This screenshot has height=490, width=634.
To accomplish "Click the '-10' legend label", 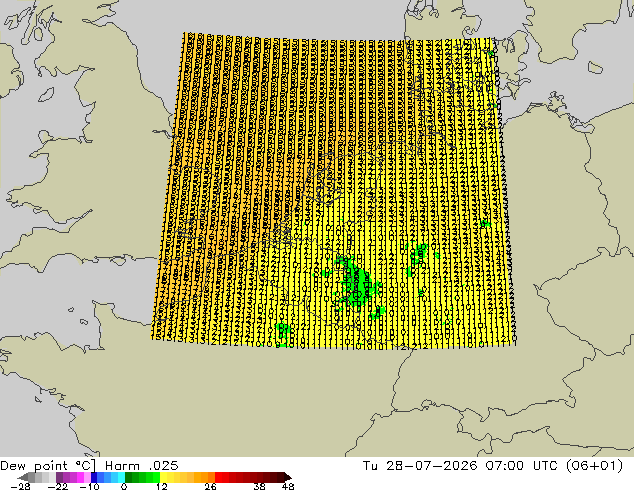I will 90,486.
